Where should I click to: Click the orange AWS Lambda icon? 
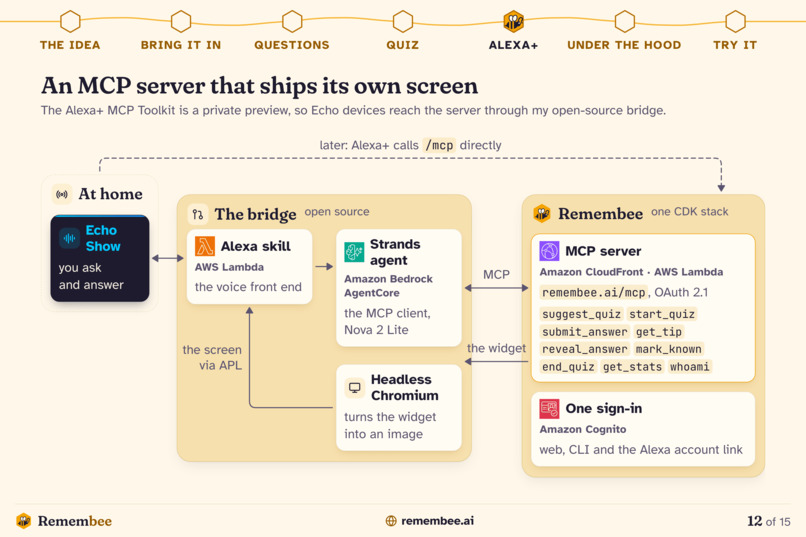point(205,246)
